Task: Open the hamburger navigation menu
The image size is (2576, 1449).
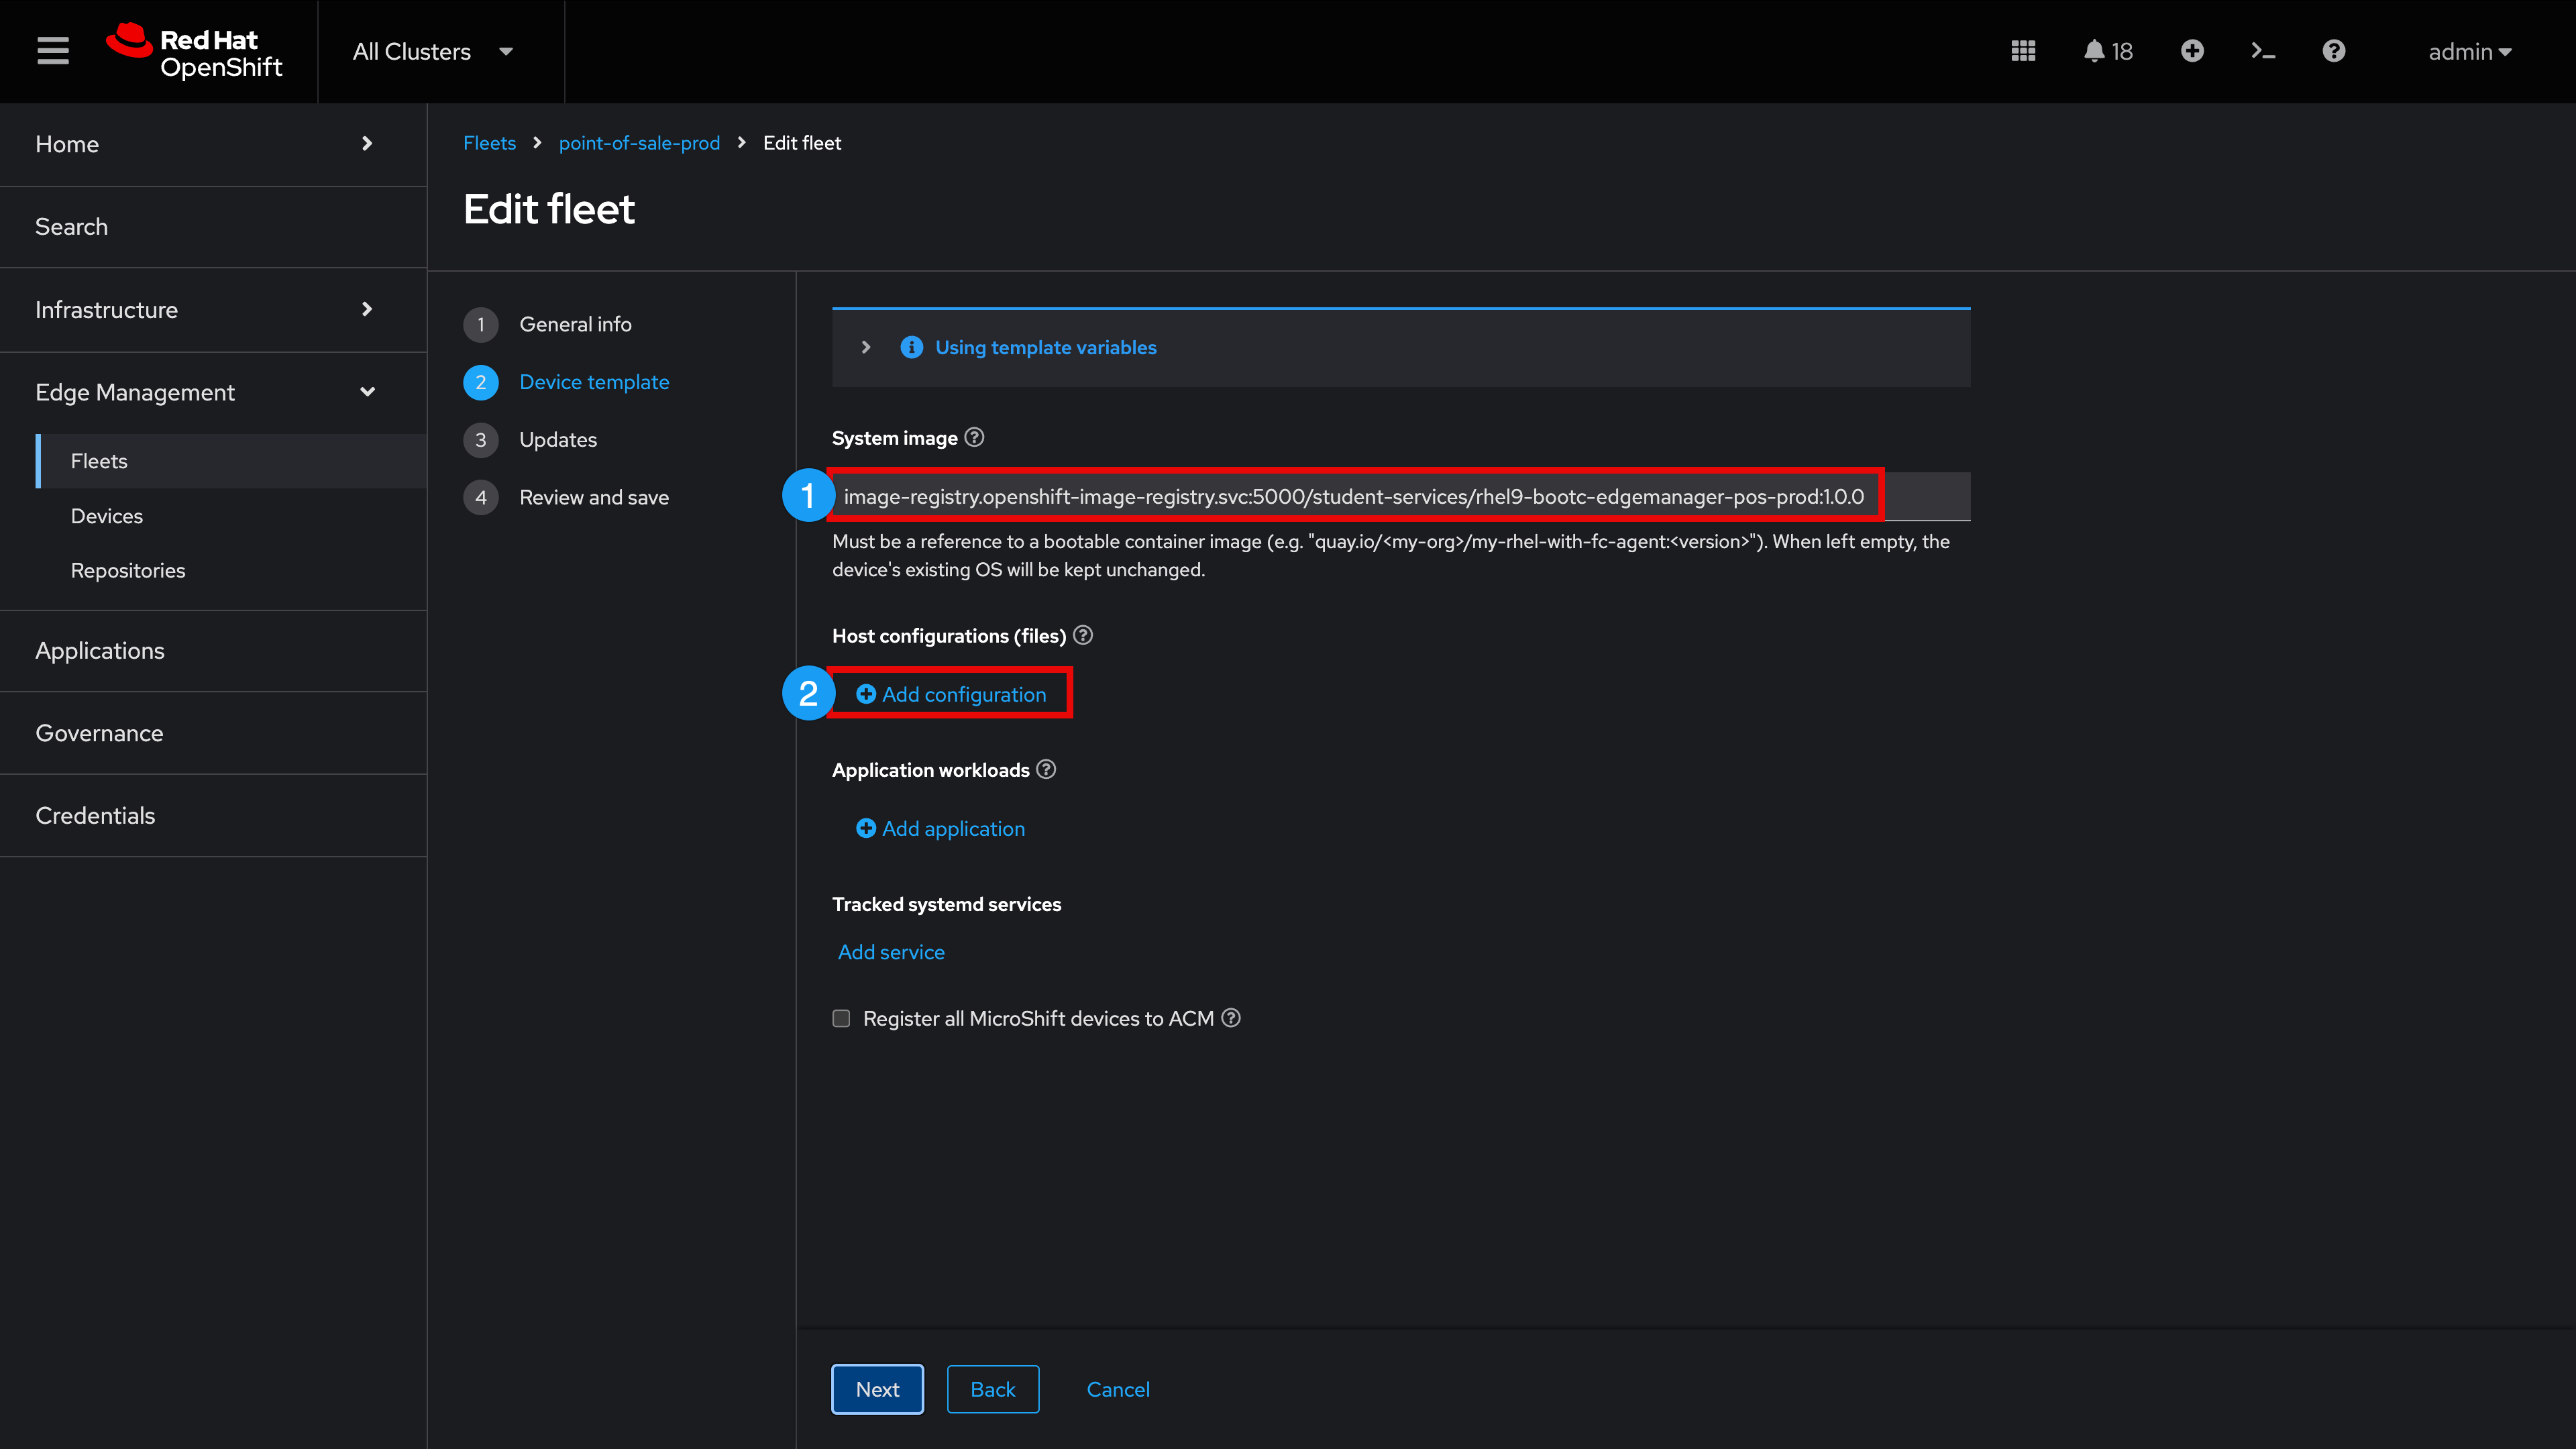Action: pos(53,51)
